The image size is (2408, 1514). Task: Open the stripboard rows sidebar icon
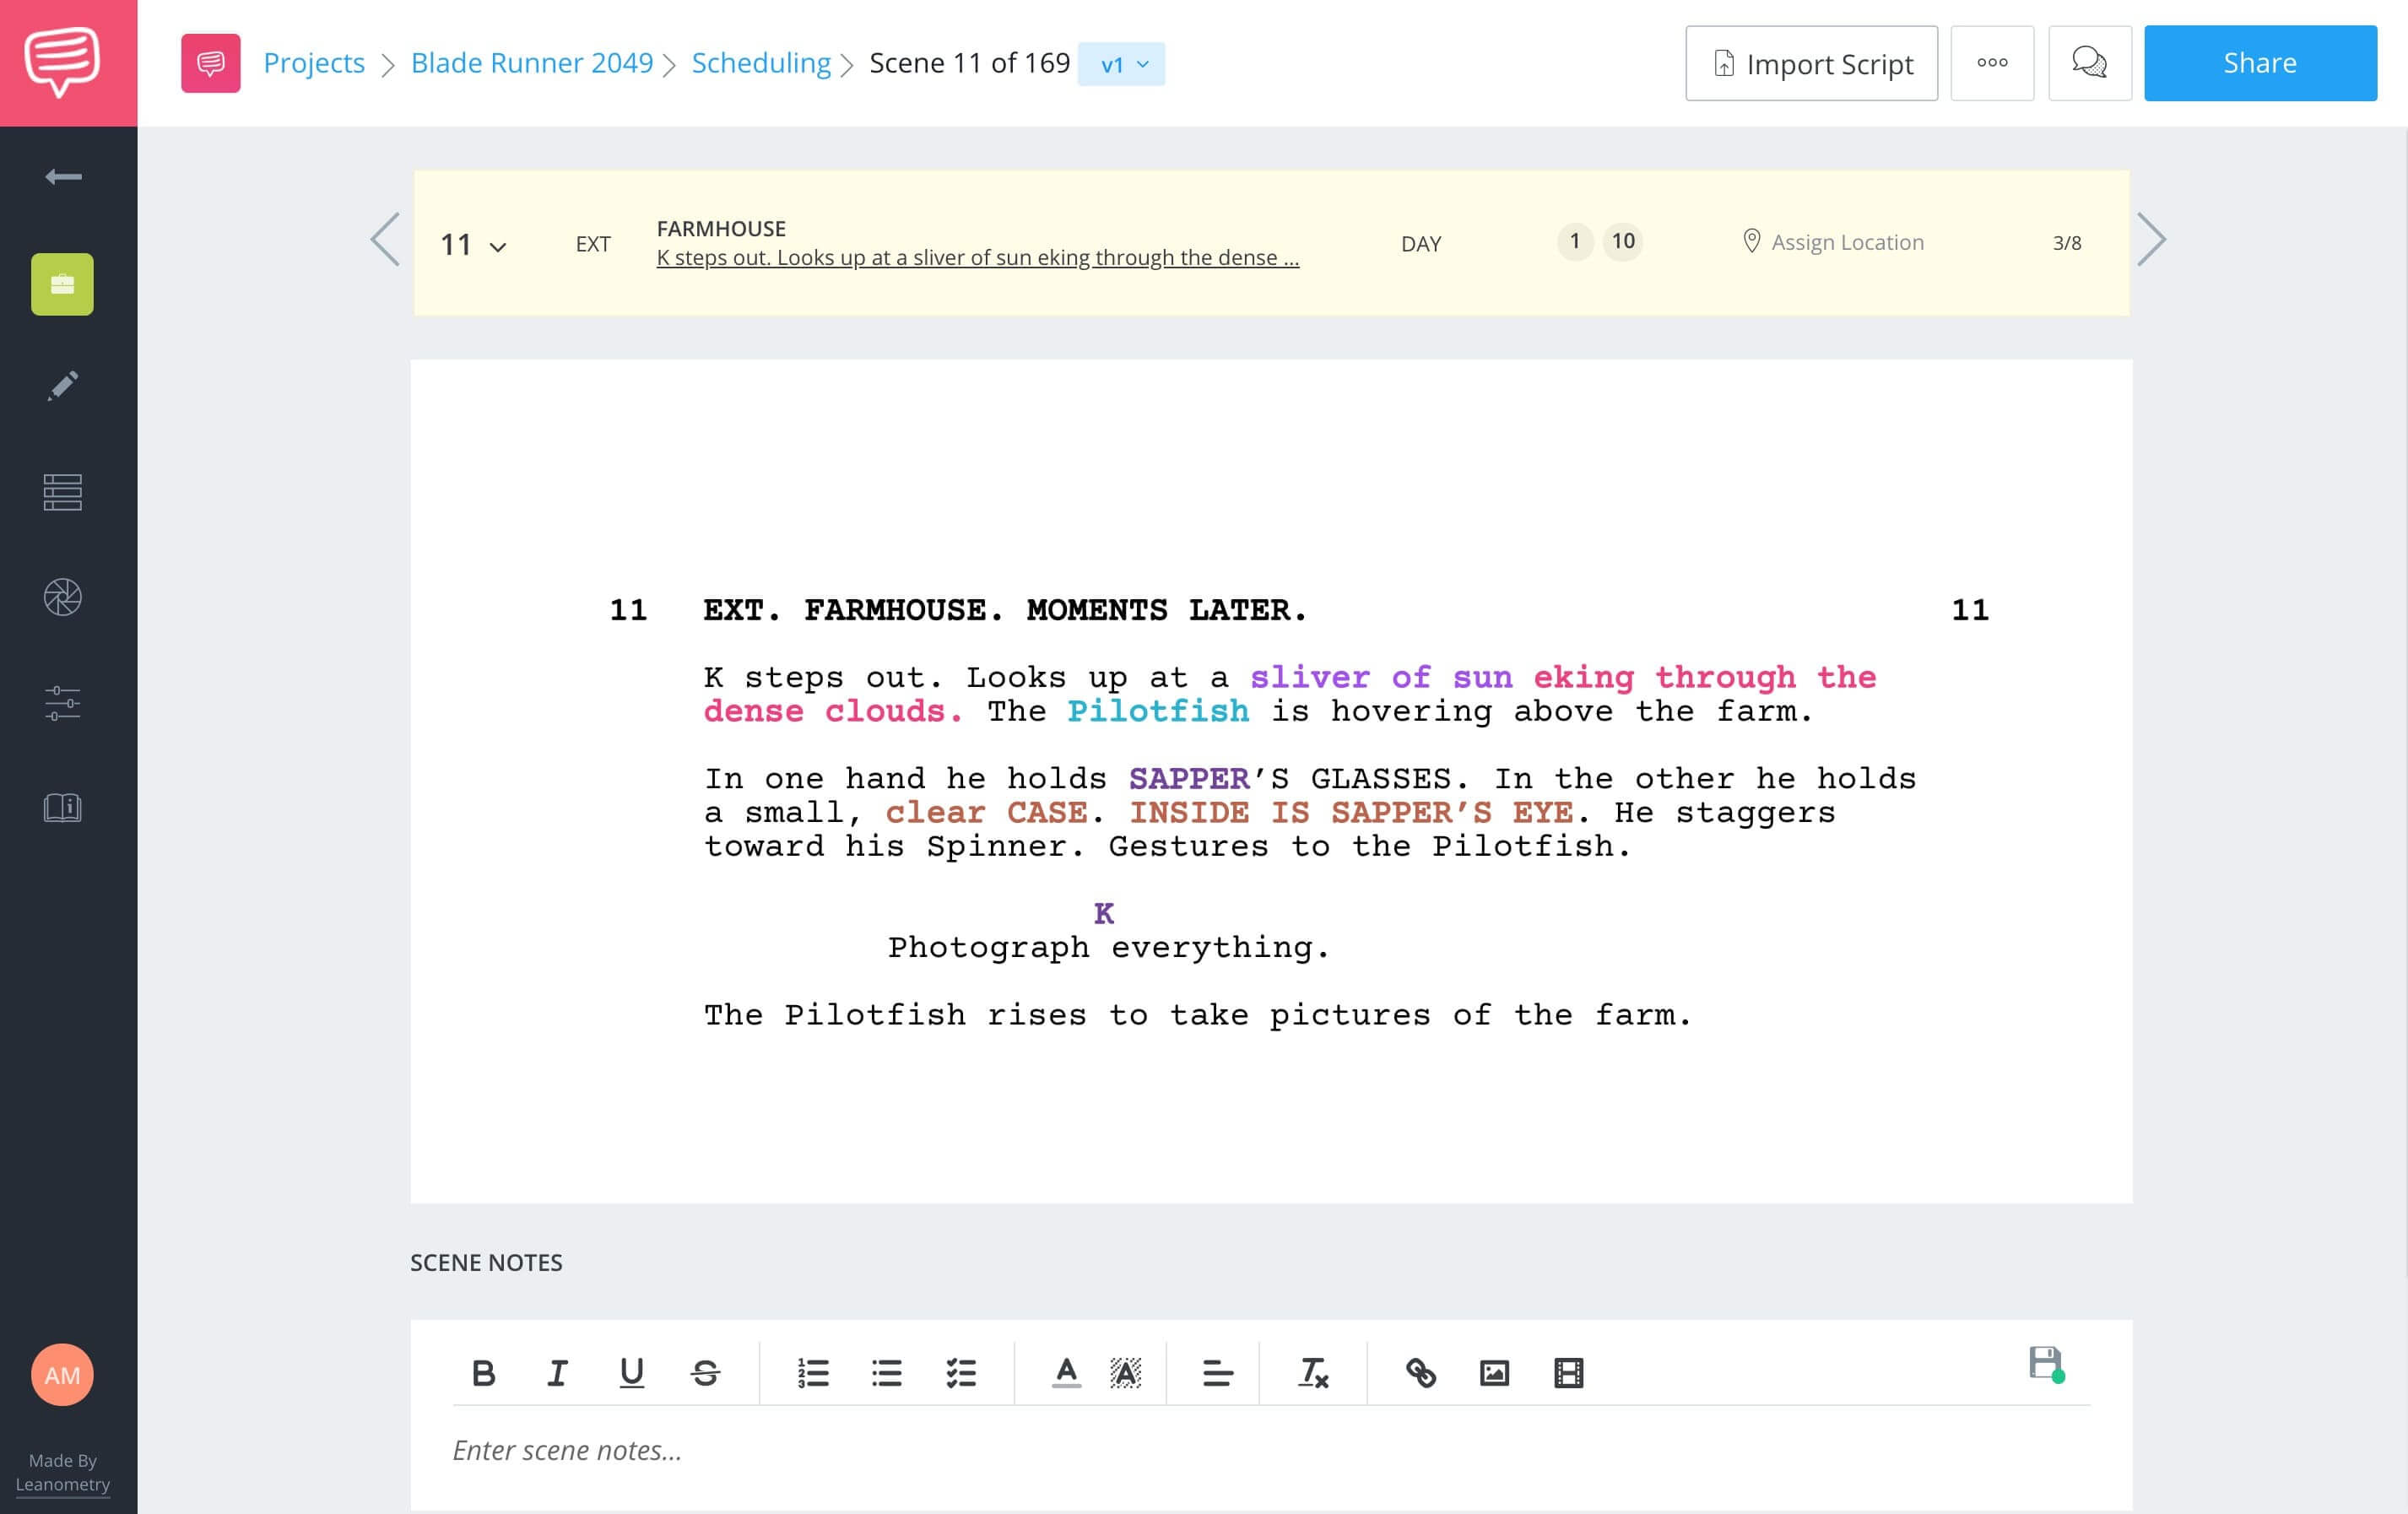click(62, 492)
